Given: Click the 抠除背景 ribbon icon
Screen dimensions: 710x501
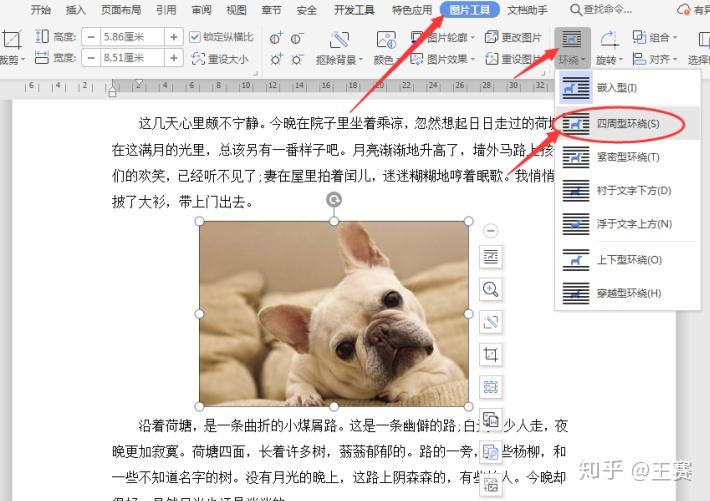Looking at the screenshot, I should click(339, 40).
